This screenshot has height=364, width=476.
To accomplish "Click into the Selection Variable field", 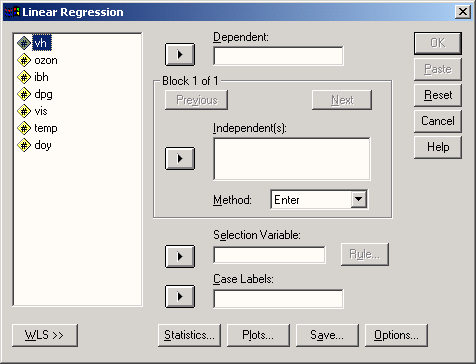I will 269,255.
